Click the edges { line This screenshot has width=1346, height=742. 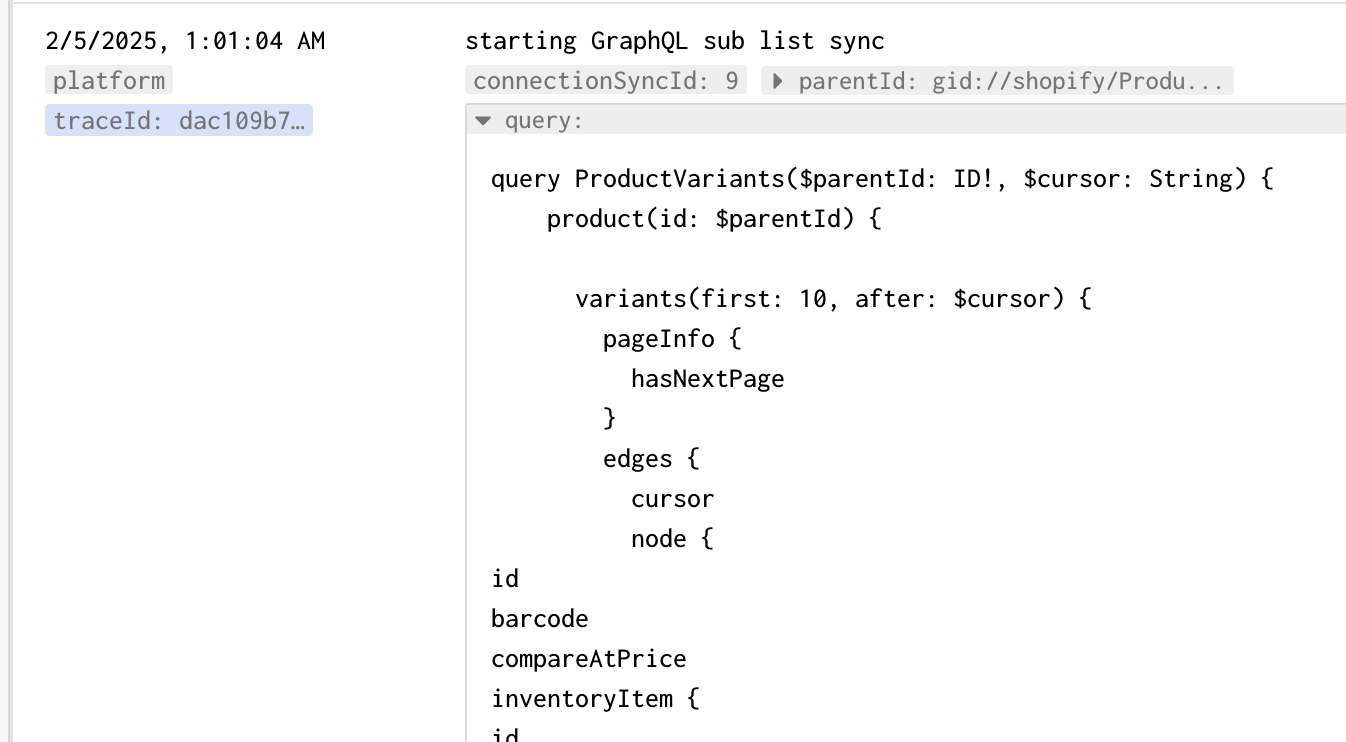tap(651, 459)
